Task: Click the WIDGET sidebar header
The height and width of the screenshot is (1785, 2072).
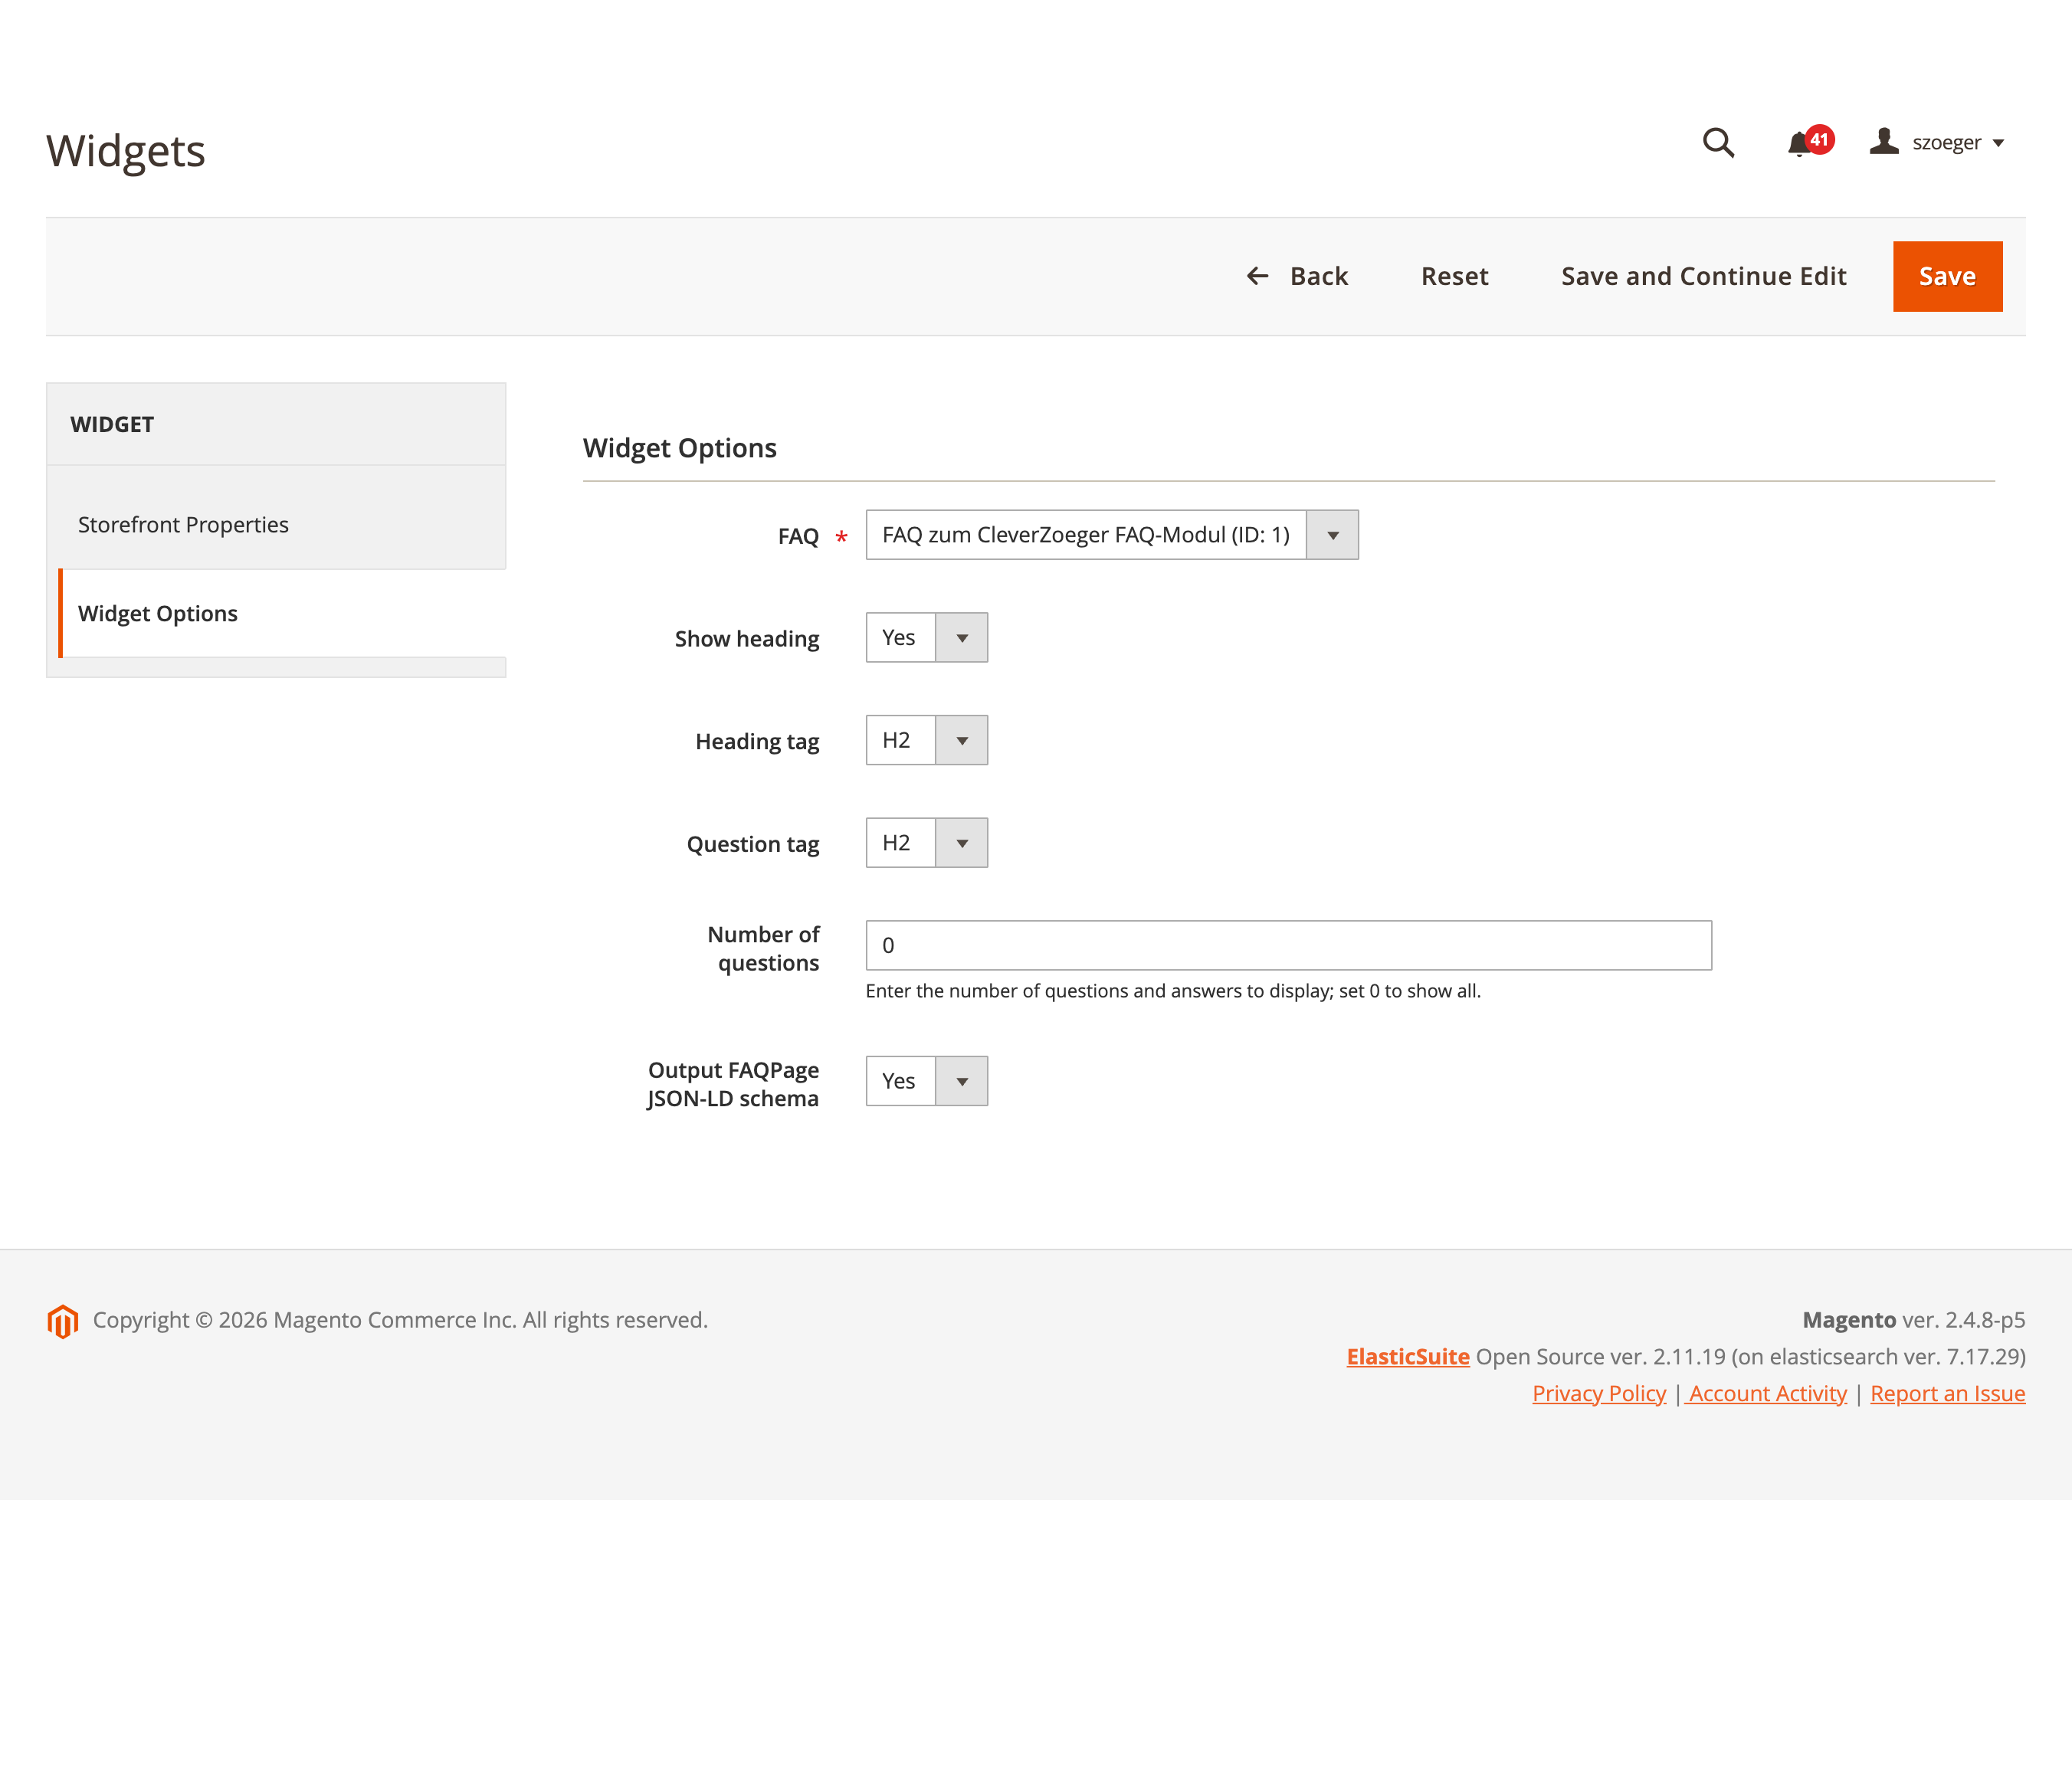Action: click(112, 425)
